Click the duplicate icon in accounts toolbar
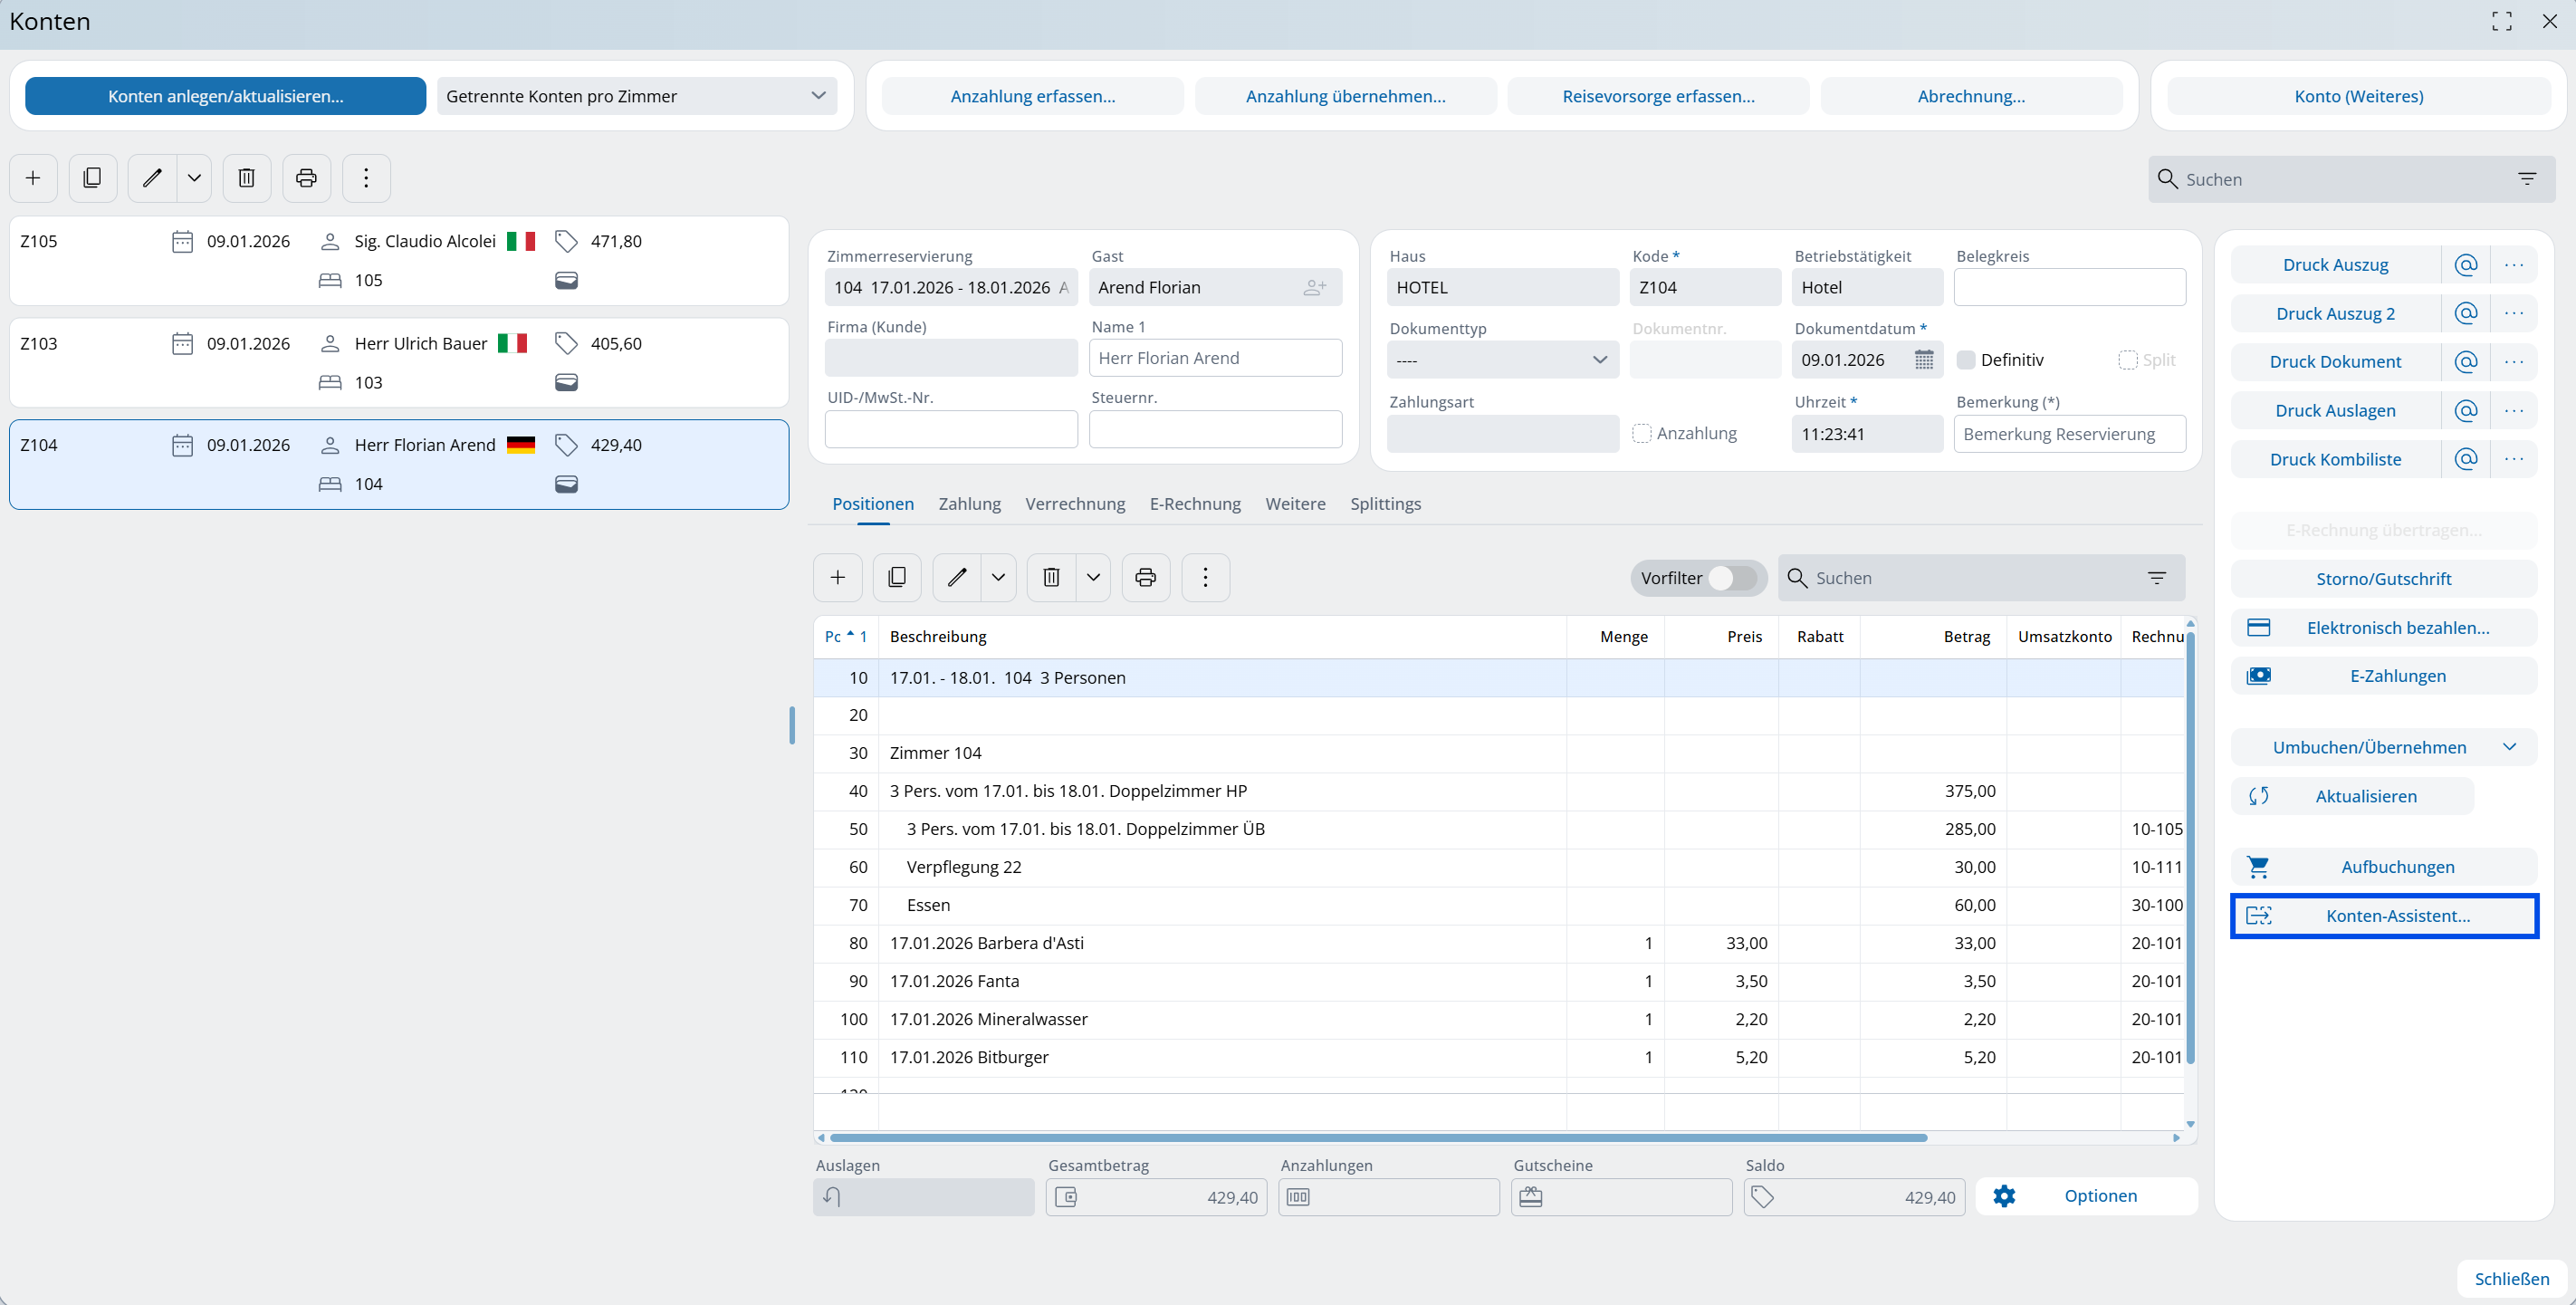 (x=92, y=178)
